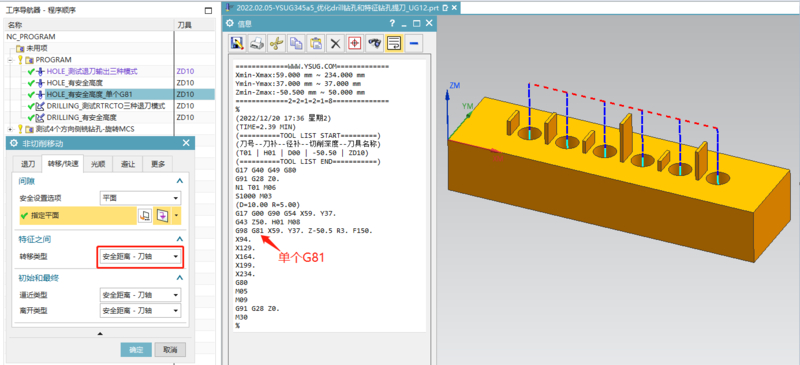Click the 确定 button
800x365 pixels.
(136, 350)
